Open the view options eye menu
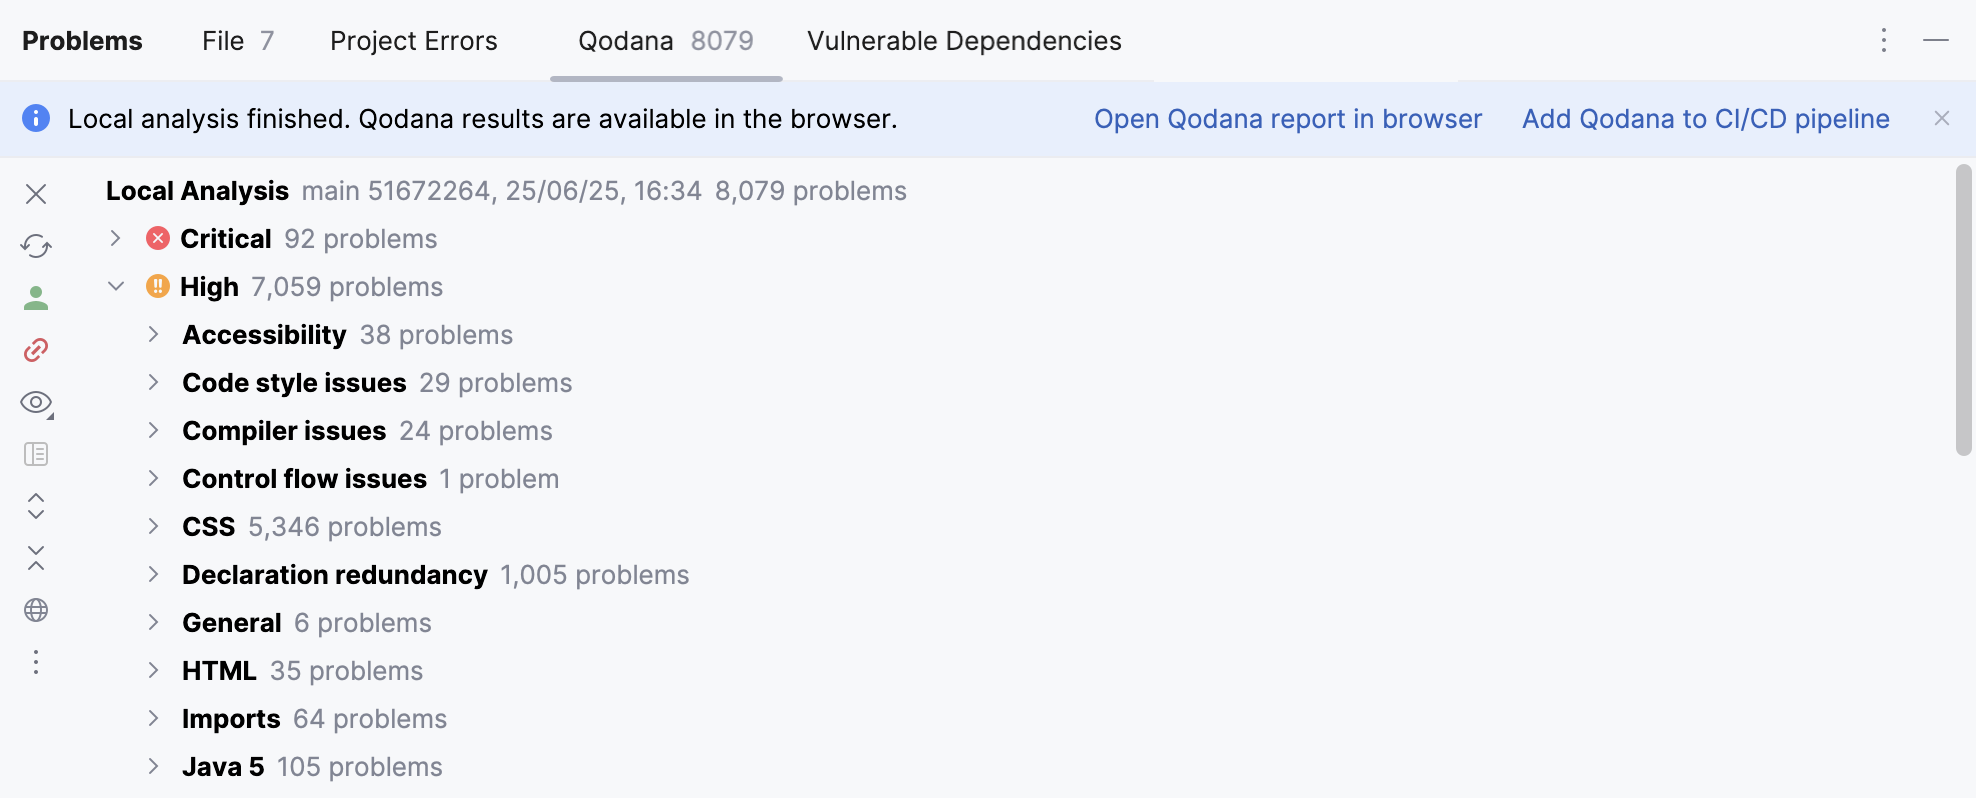 point(36,402)
